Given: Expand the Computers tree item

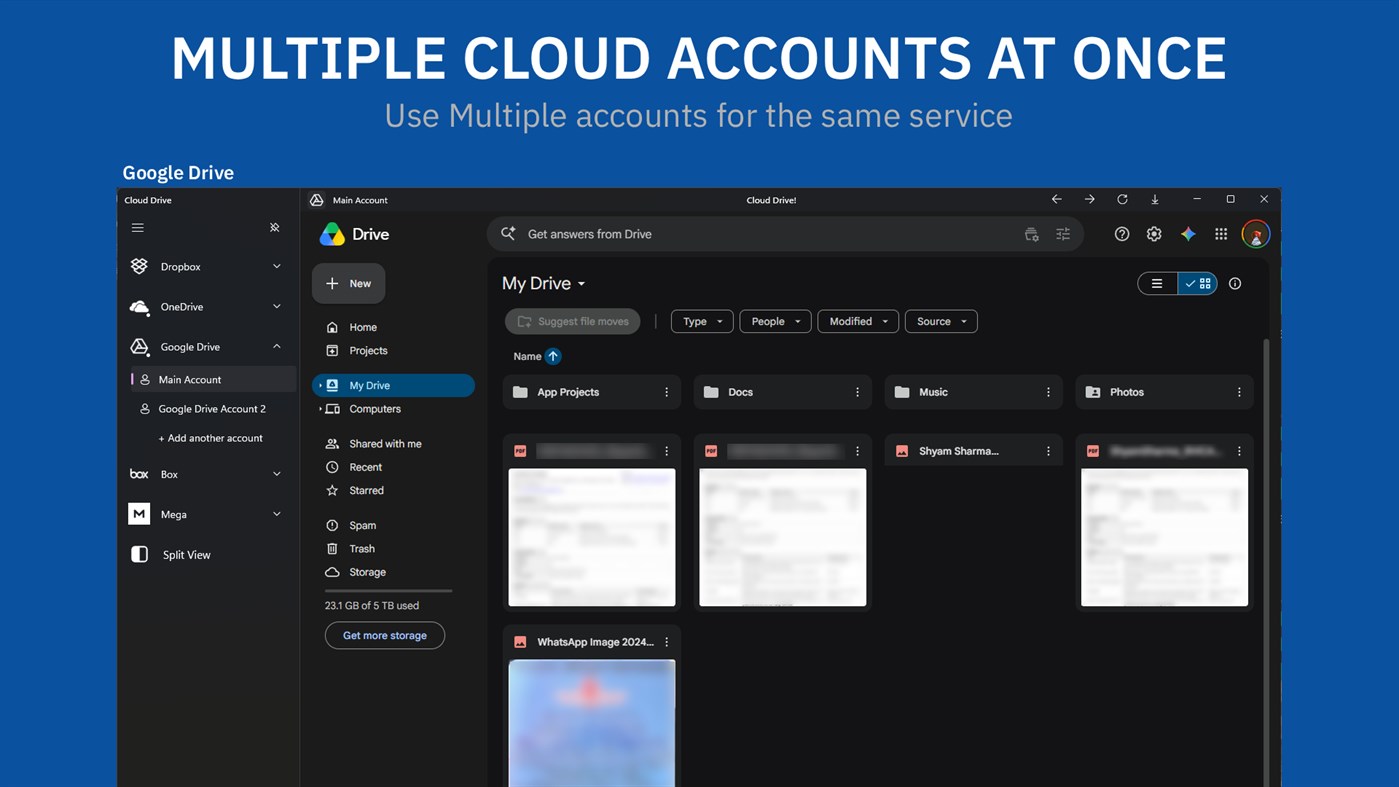Looking at the screenshot, I should [320, 409].
